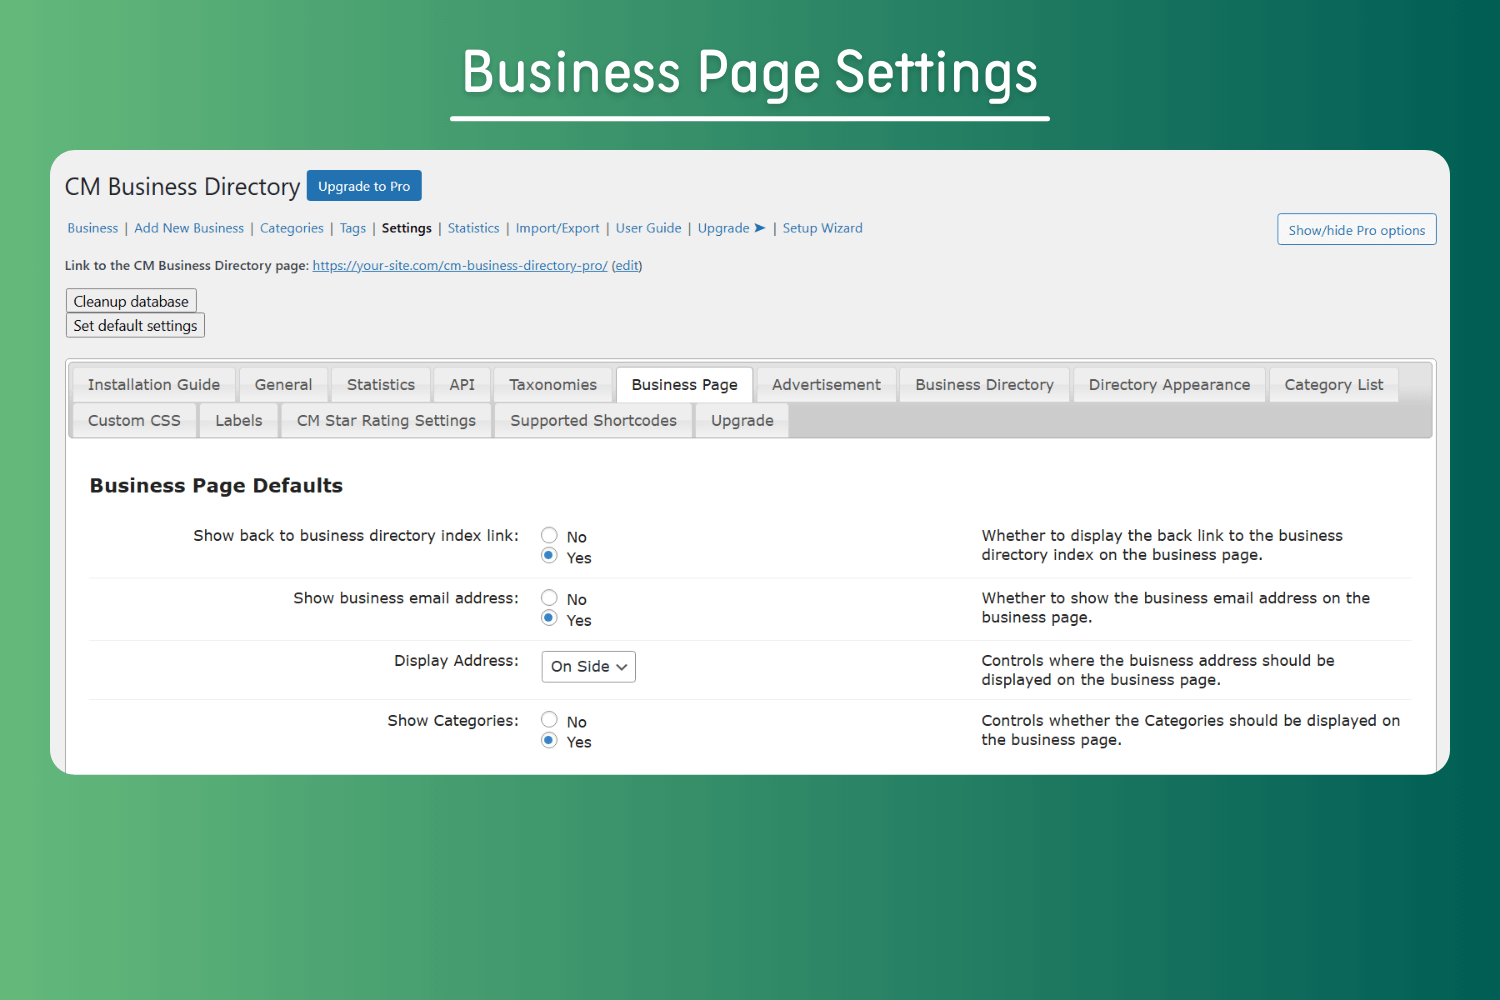The height and width of the screenshot is (1000, 1500).
Task: Open Add New Business link
Action: tap(189, 228)
